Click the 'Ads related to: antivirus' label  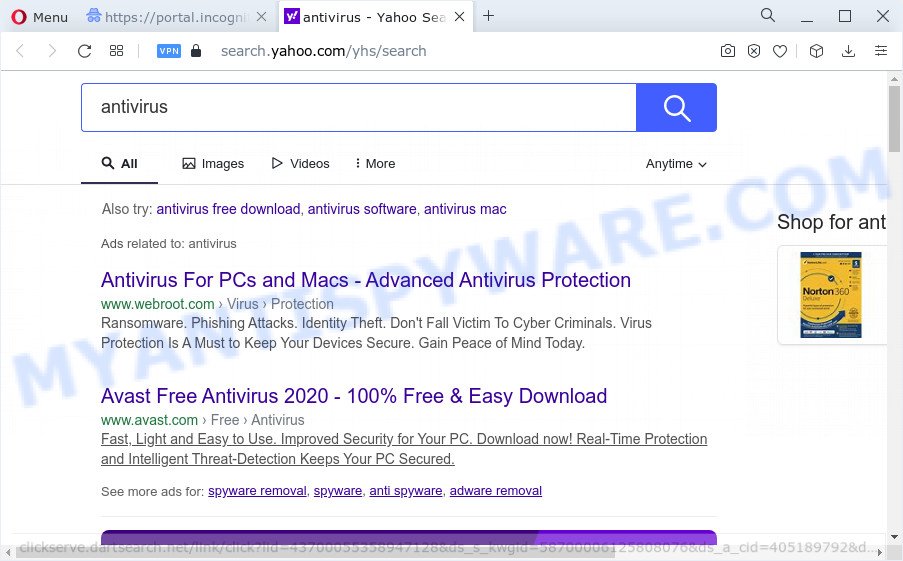pyautogui.click(x=169, y=244)
